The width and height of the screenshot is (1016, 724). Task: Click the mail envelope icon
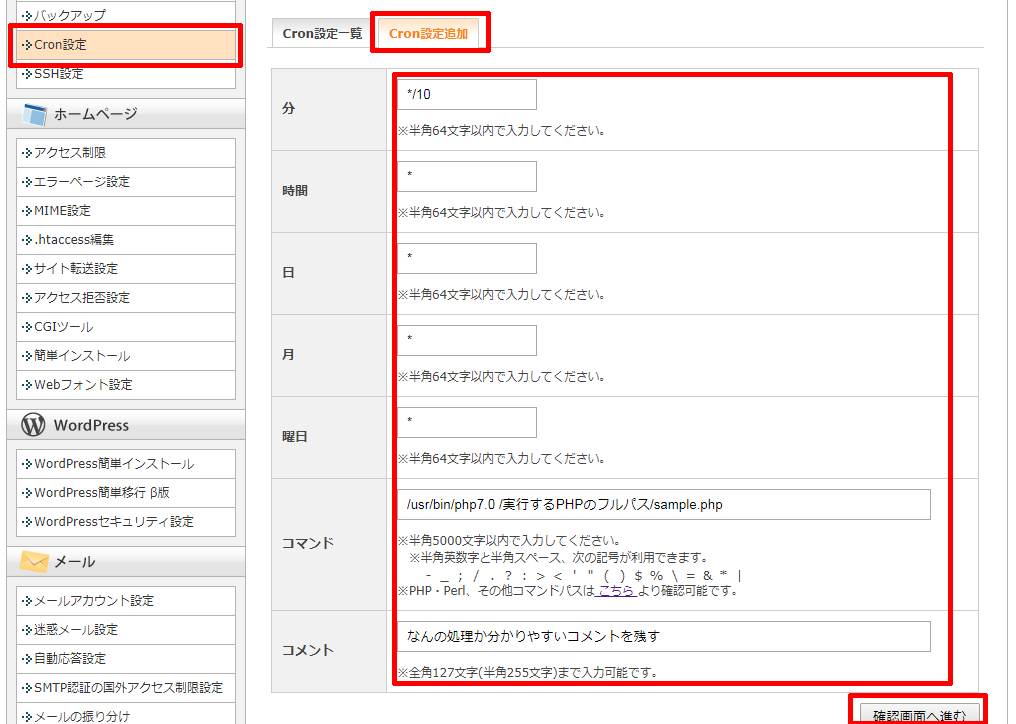(34, 562)
